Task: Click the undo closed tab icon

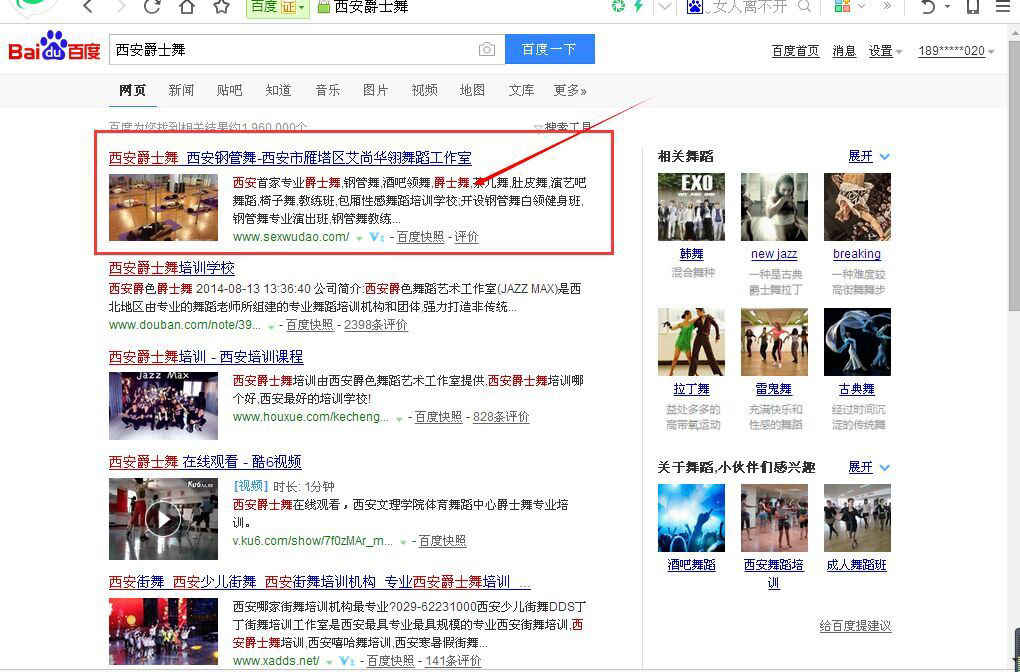Action: point(928,7)
